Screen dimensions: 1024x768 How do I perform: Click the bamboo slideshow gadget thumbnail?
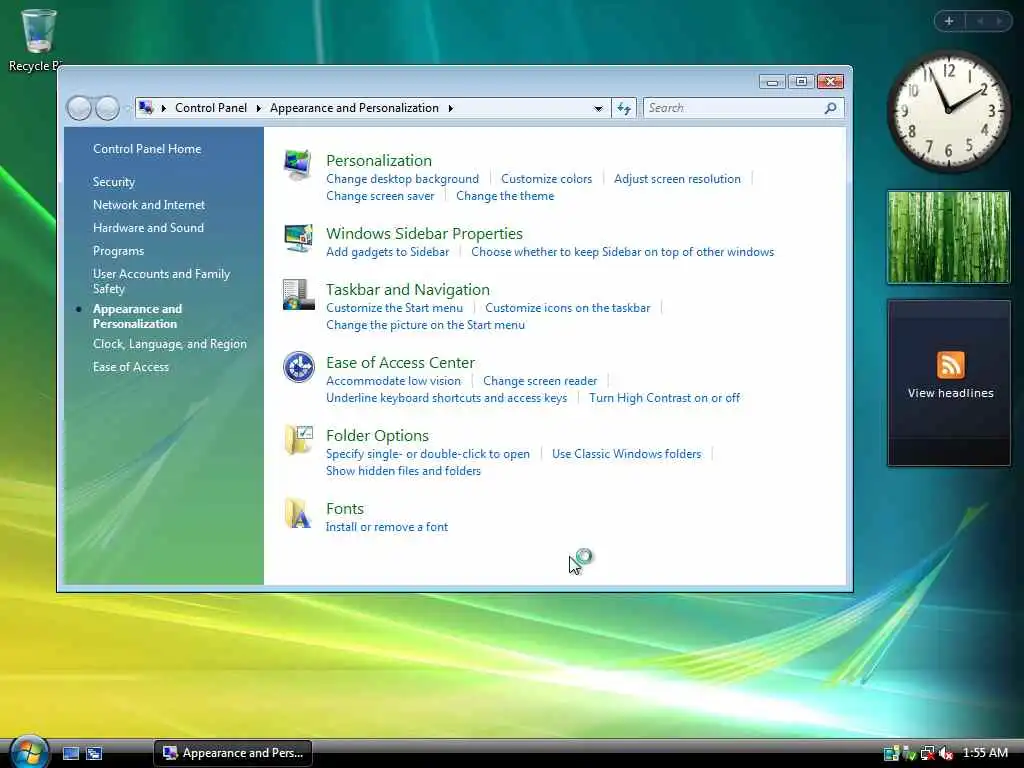948,237
